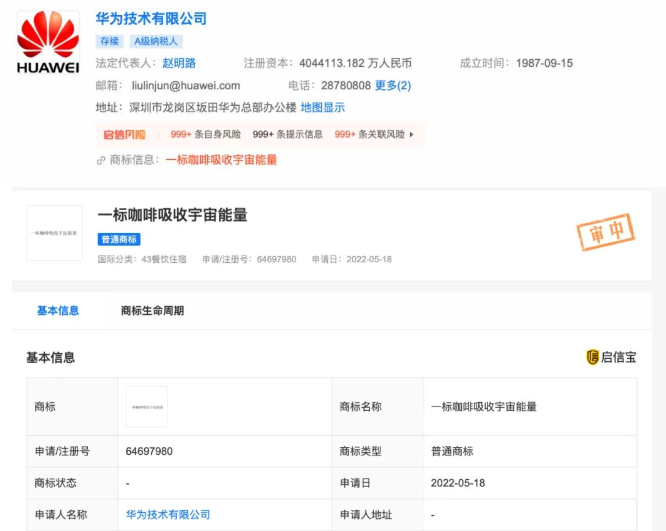The image size is (666, 531).
Task: Open the 华为技术有限公司 company title link
Action: (151, 19)
